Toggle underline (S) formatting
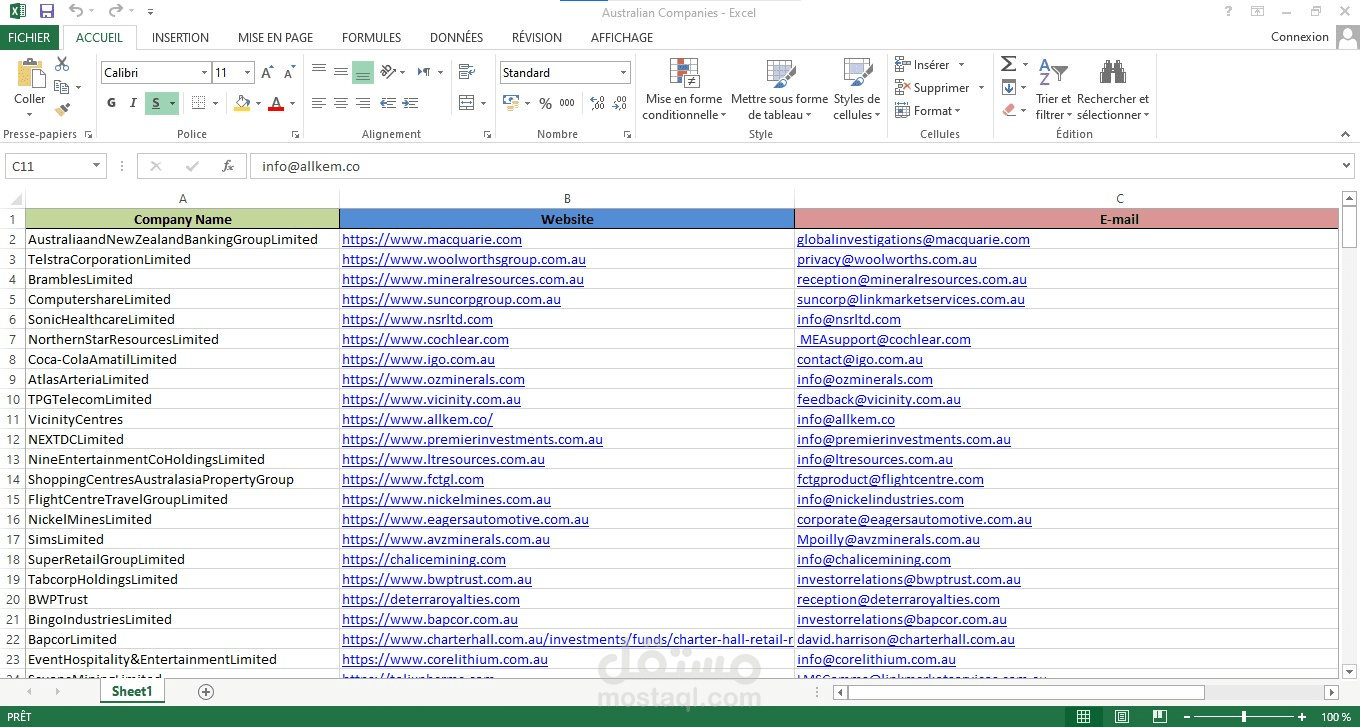 156,103
